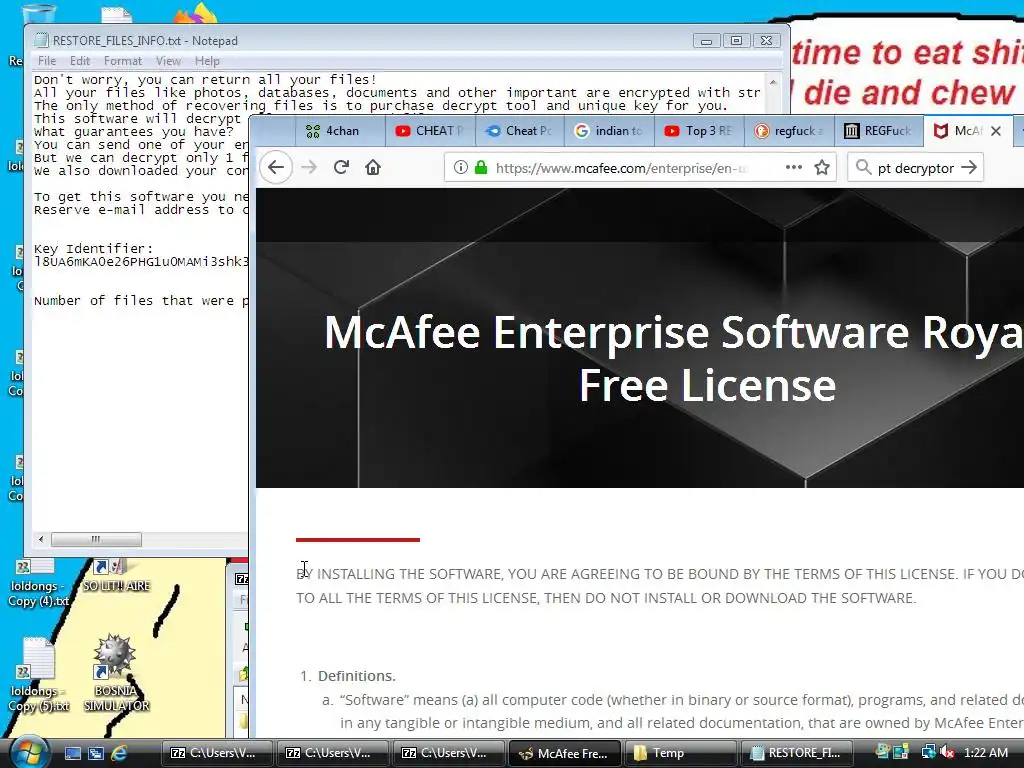Click Notepad scroll left arrow
This screenshot has height=768, width=1024.
pyautogui.click(x=41, y=539)
